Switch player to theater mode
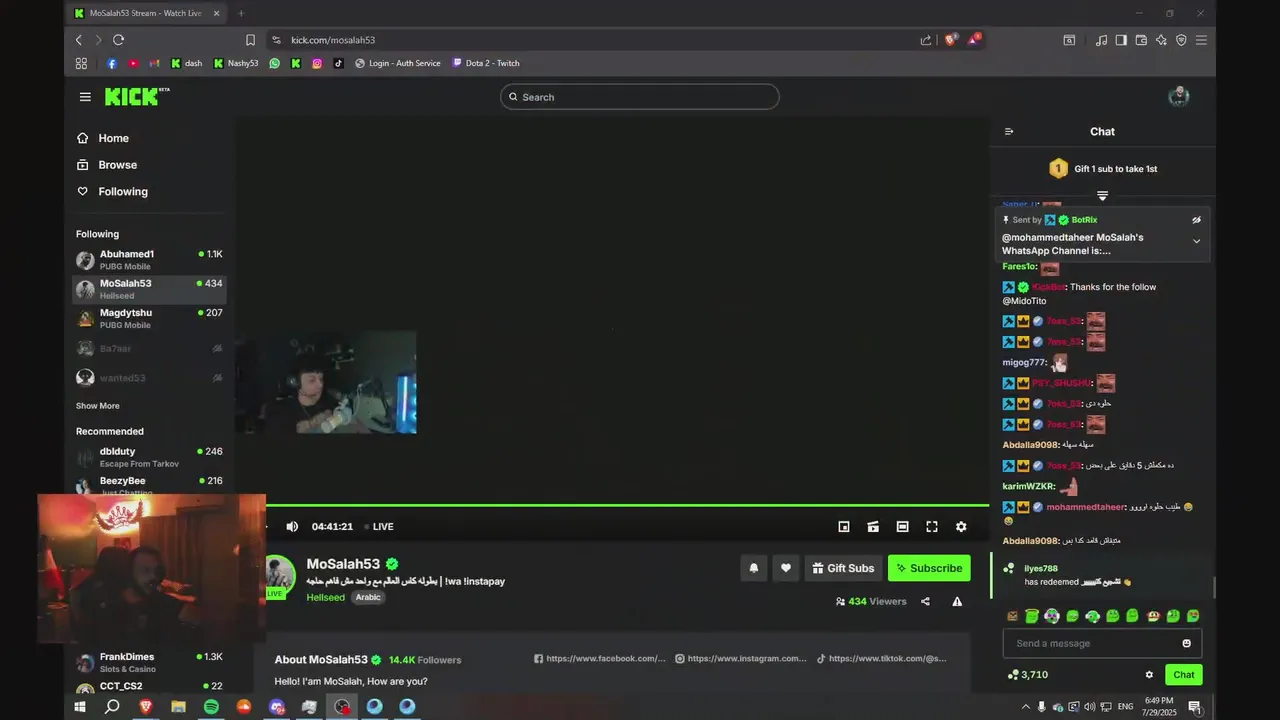This screenshot has width=1280, height=720. (x=902, y=527)
